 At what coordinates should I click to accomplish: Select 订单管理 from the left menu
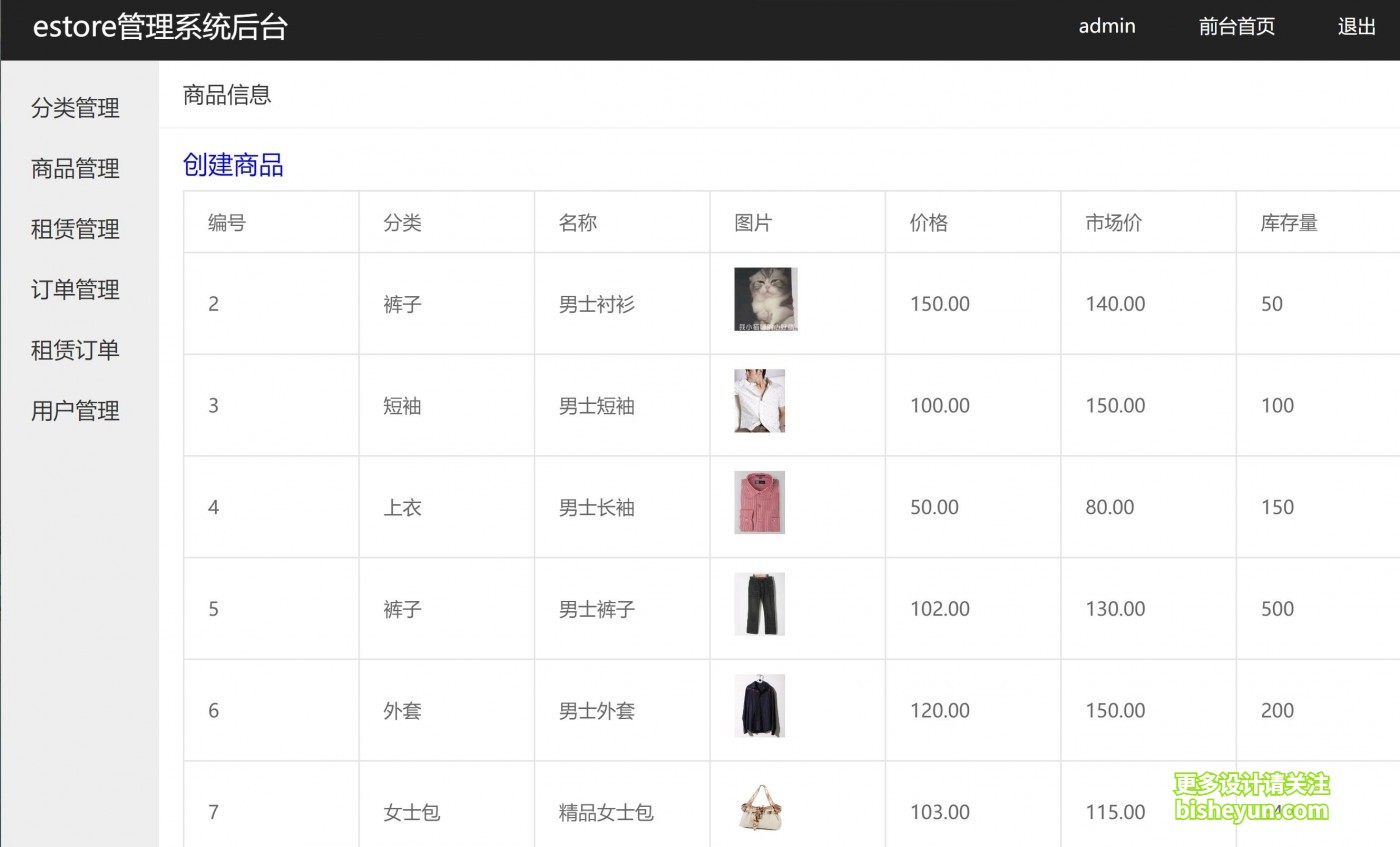75,290
